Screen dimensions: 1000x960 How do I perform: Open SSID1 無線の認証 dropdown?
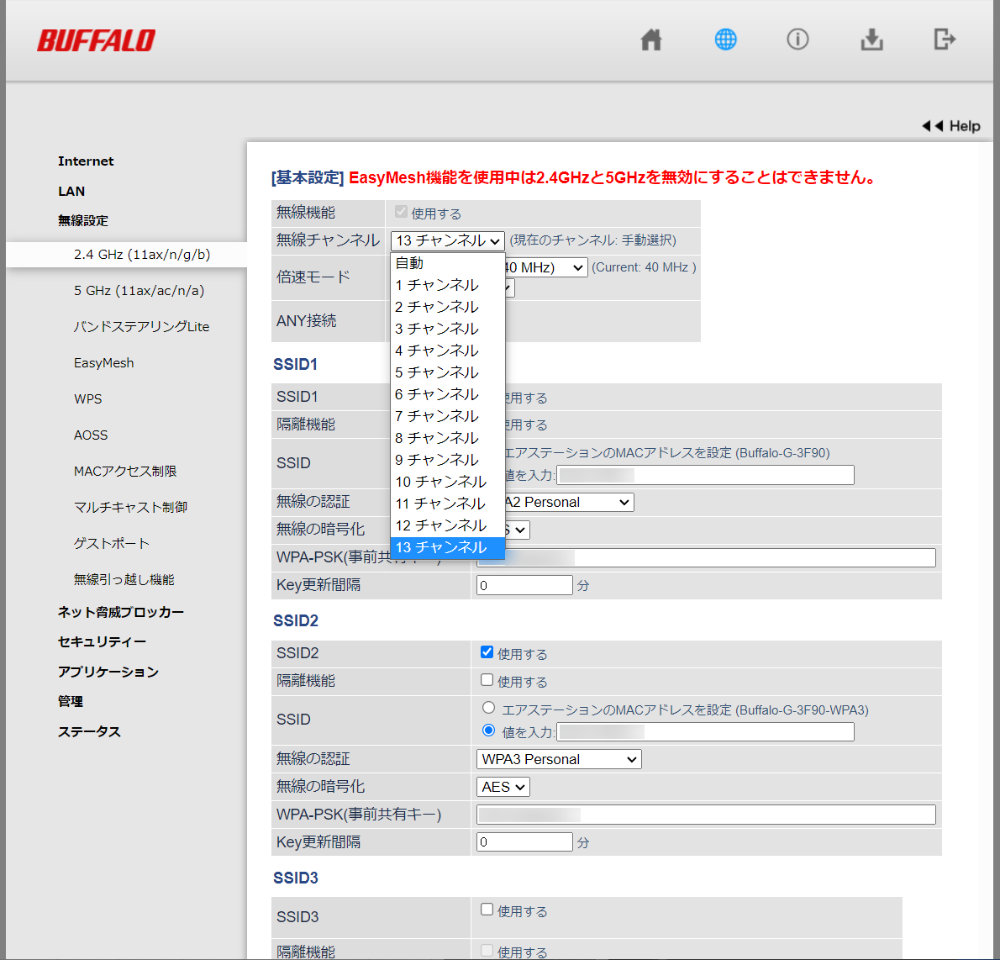[569, 502]
